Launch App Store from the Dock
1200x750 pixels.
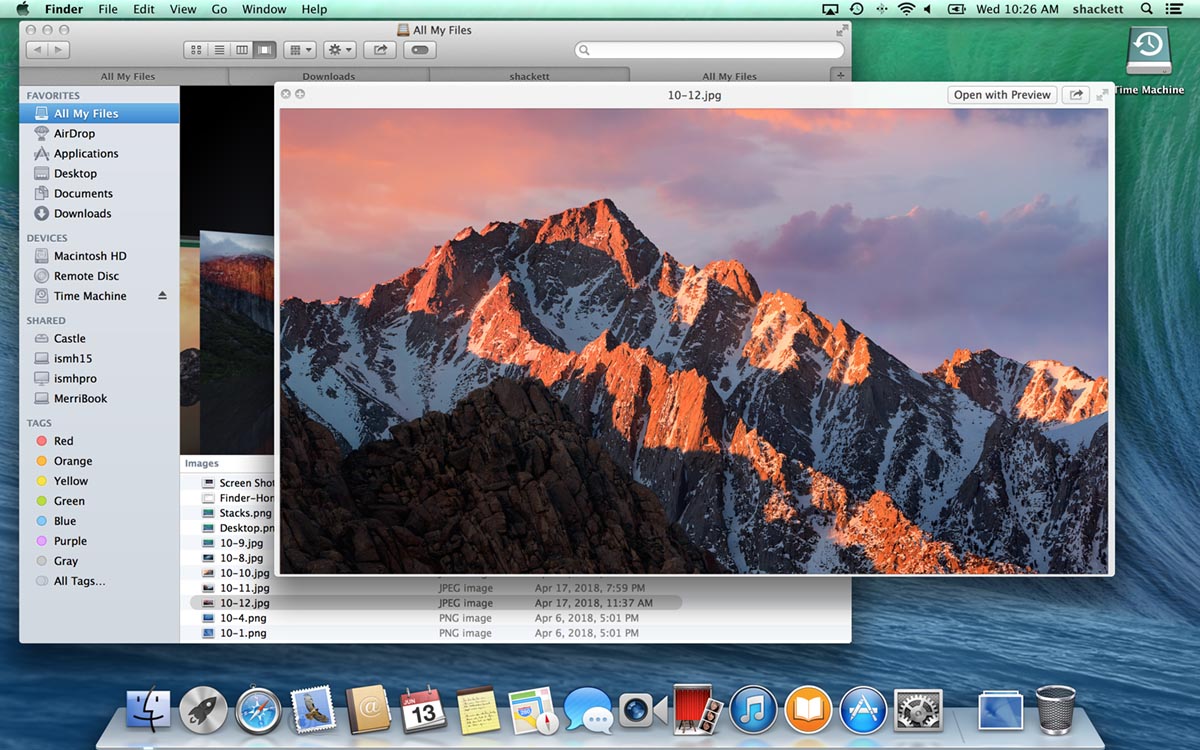click(x=861, y=708)
